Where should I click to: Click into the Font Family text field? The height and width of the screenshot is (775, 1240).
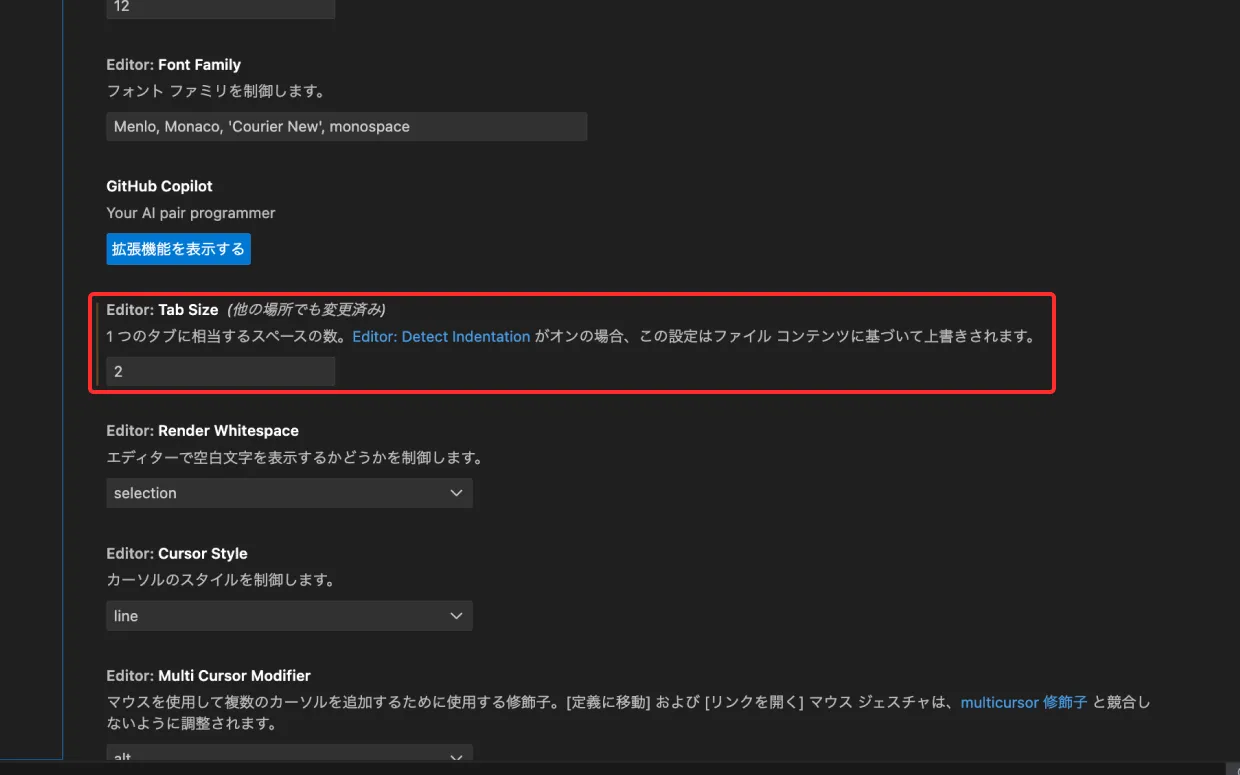[x=346, y=127]
